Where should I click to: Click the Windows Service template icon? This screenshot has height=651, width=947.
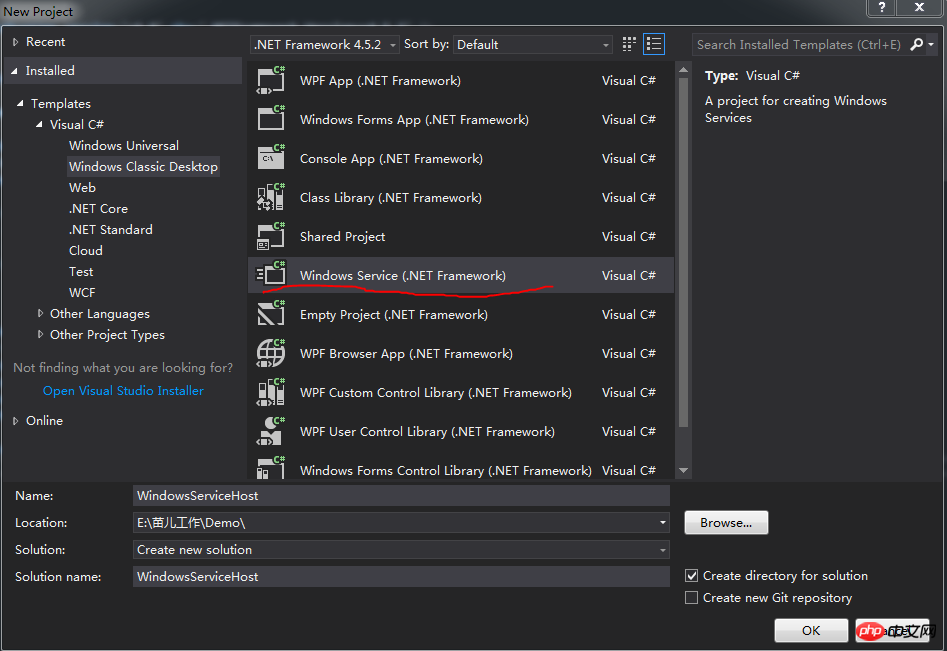pyautogui.click(x=271, y=275)
